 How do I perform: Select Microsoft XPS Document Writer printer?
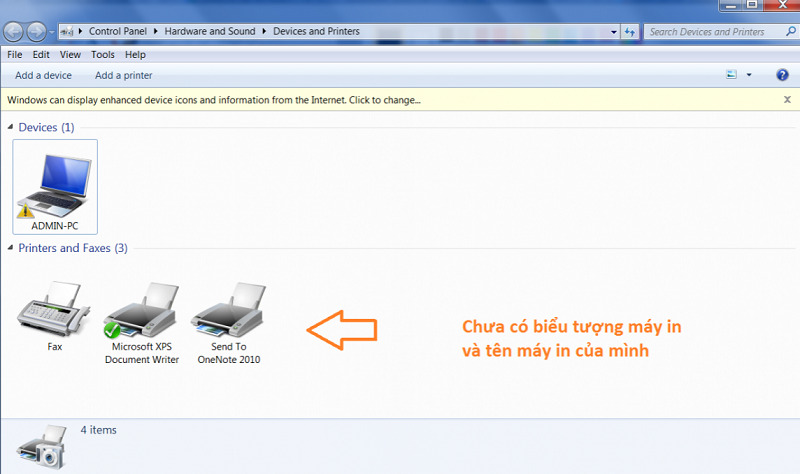[x=141, y=311]
